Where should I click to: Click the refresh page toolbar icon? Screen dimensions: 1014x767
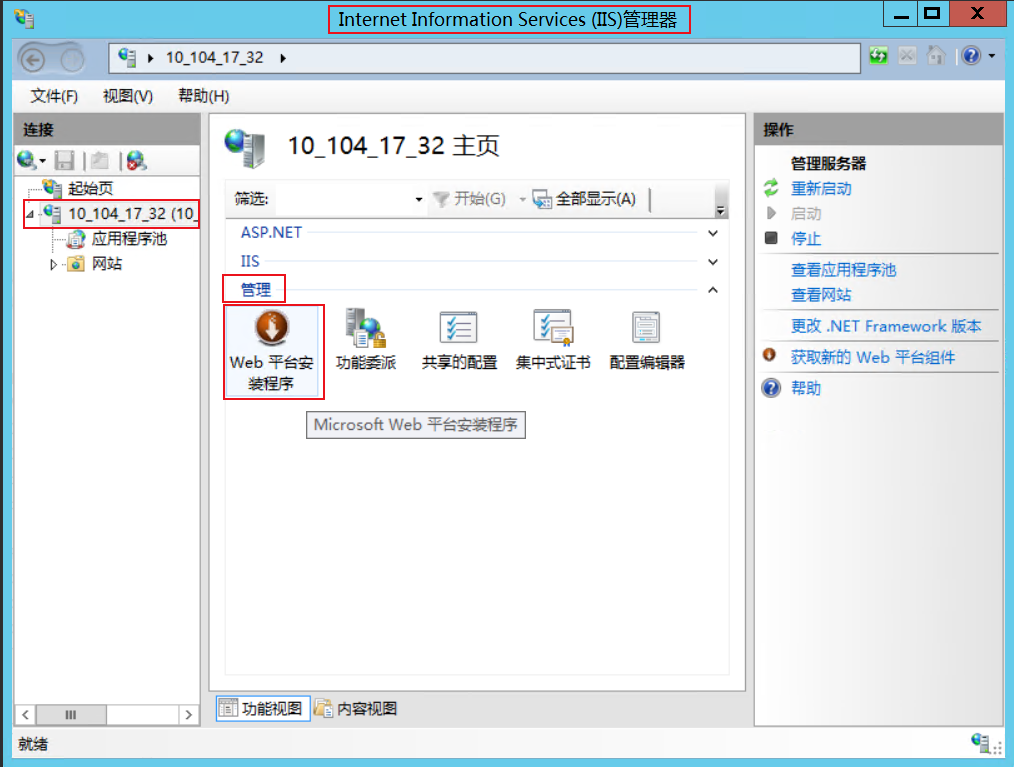click(879, 56)
